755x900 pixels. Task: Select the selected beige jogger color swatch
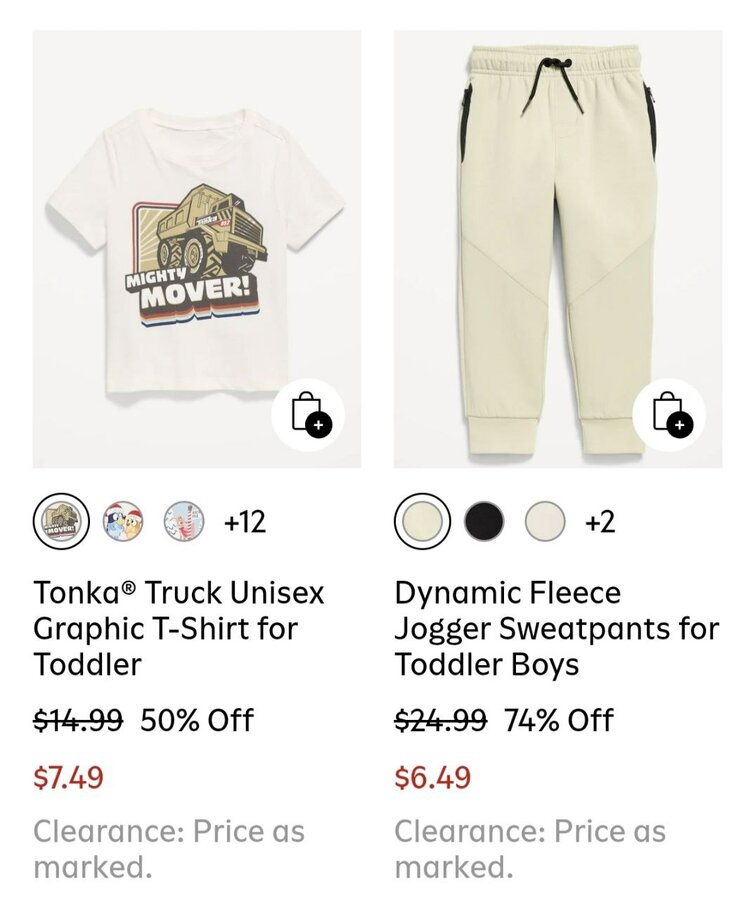(422, 521)
